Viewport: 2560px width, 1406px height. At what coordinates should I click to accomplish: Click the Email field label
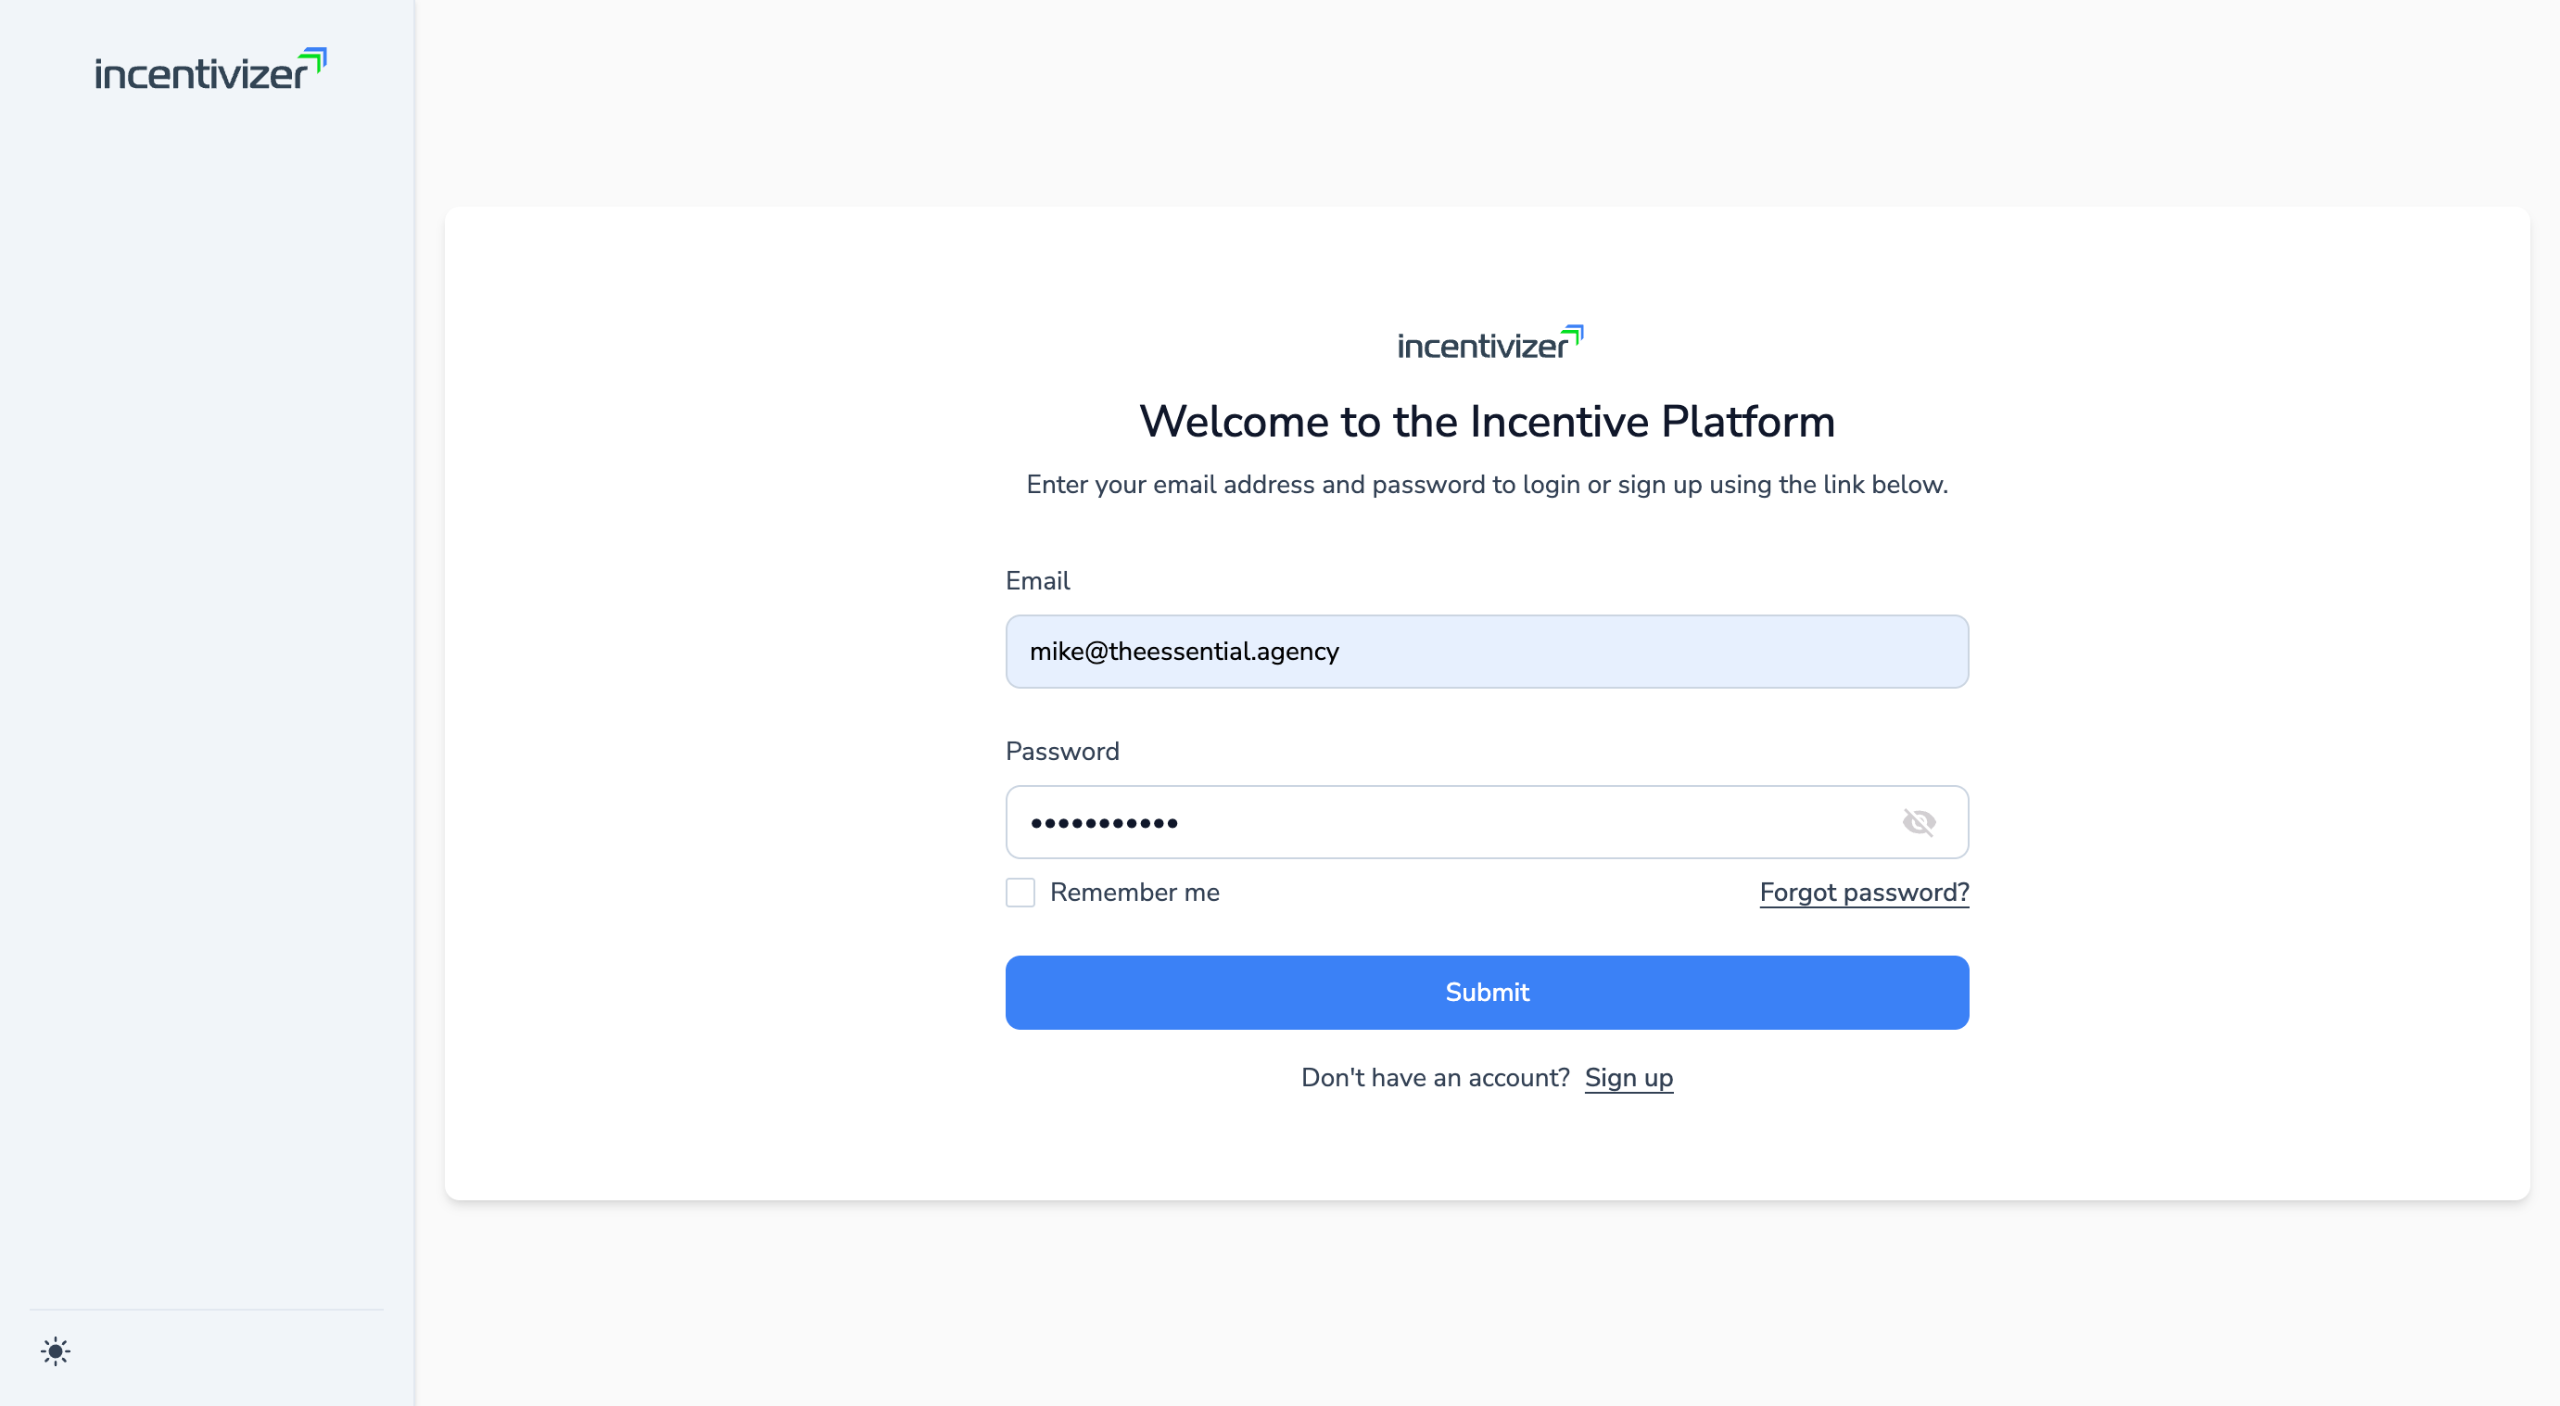pos(1037,581)
